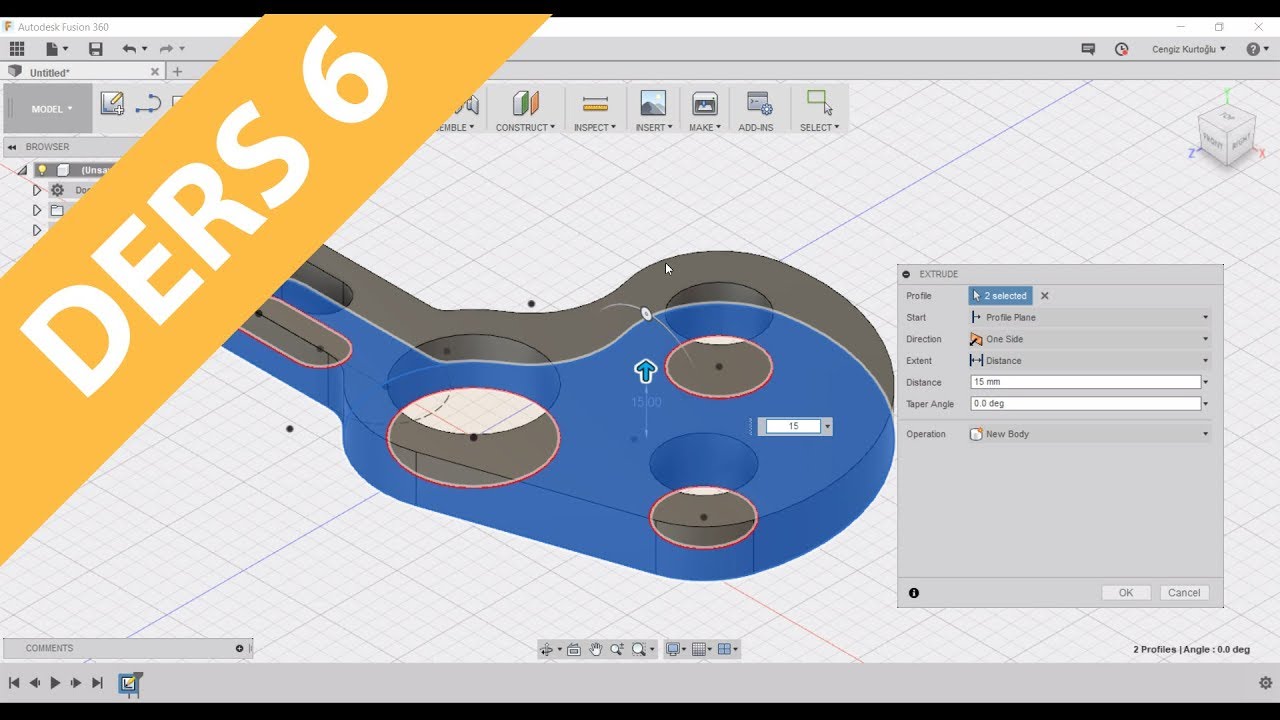The image size is (1280, 720).
Task: Save the document with the floppy icon
Action: (96, 48)
